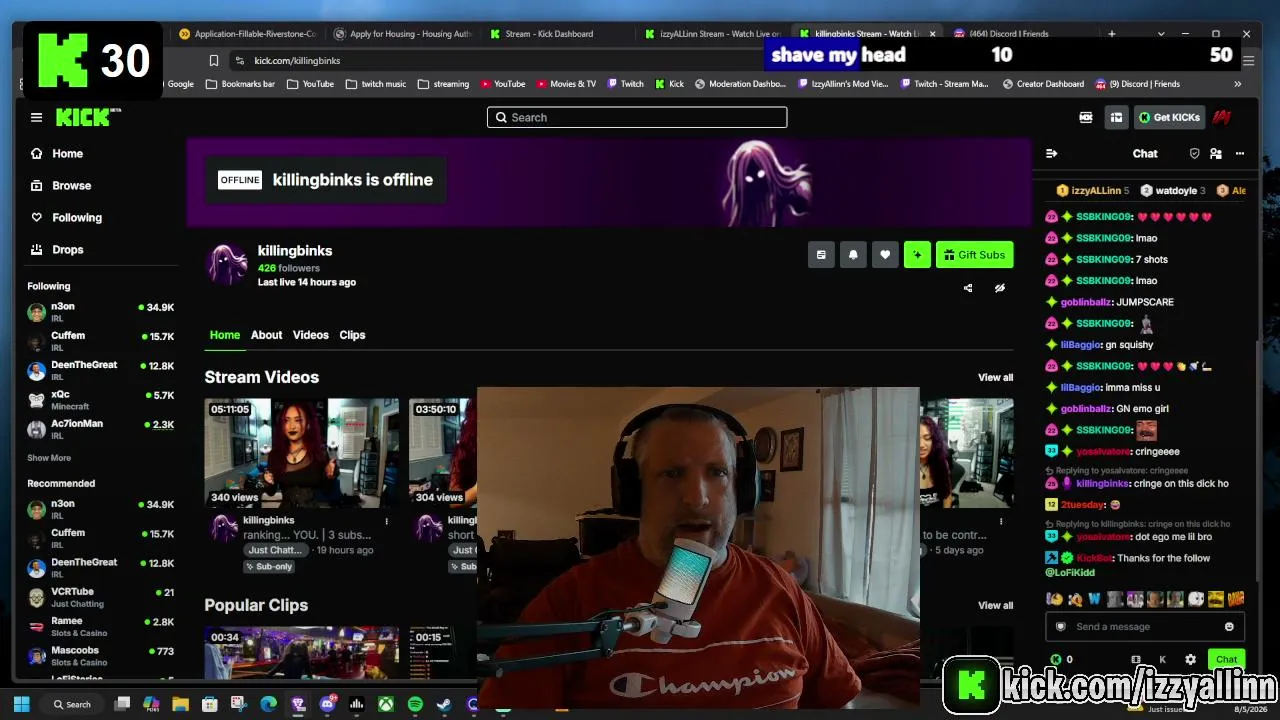Click the Gift Subs button
This screenshot has height=720, width=1280.
975,255
